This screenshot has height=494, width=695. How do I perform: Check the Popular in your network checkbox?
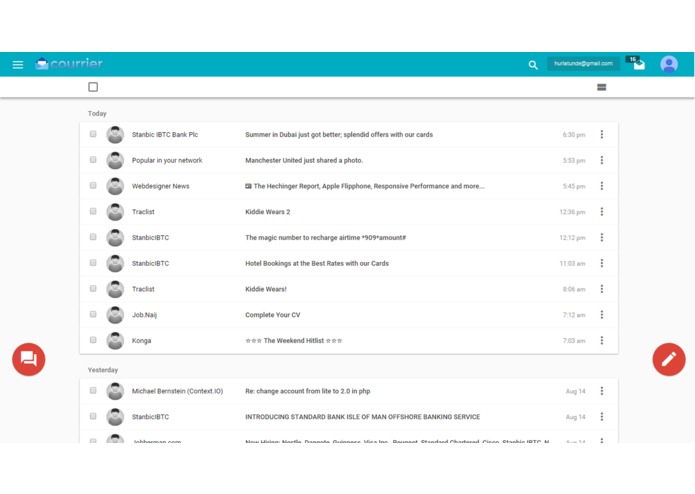(93, 159)
